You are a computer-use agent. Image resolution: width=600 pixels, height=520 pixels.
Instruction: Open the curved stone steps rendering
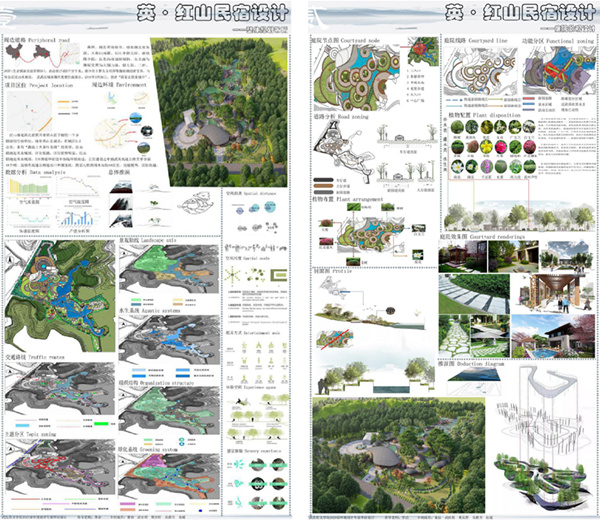[x=474, y=294]
